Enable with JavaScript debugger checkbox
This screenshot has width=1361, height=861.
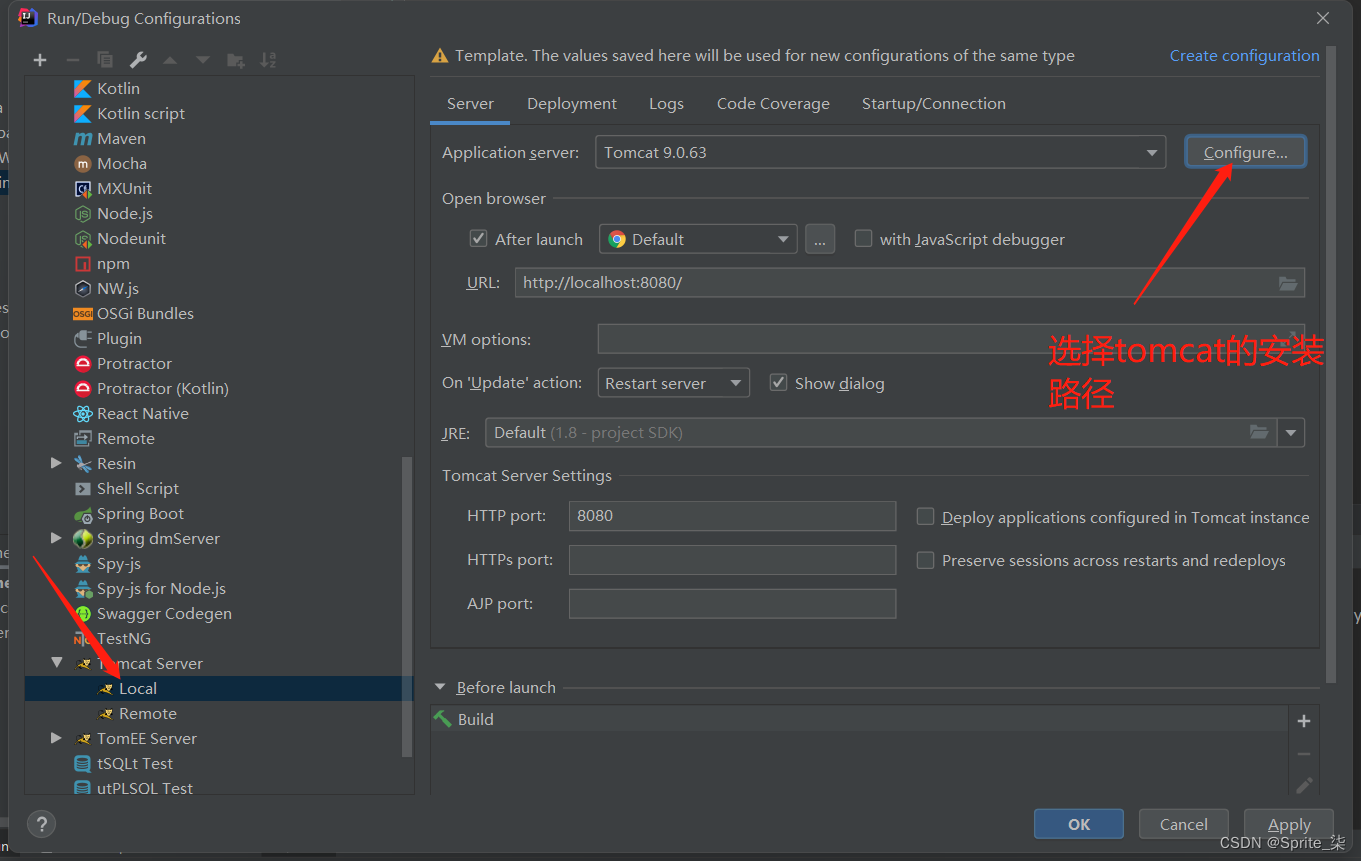click(x=863, y=239)
